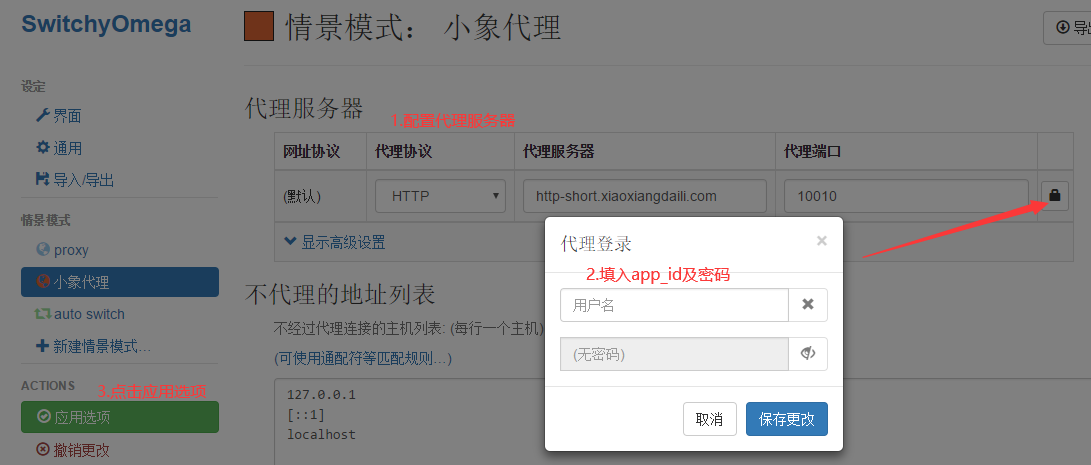Click 撤销更改 to revert changes
Image resolution: width=1091 pixels, height=465 pixels.
tap(81, 450)
